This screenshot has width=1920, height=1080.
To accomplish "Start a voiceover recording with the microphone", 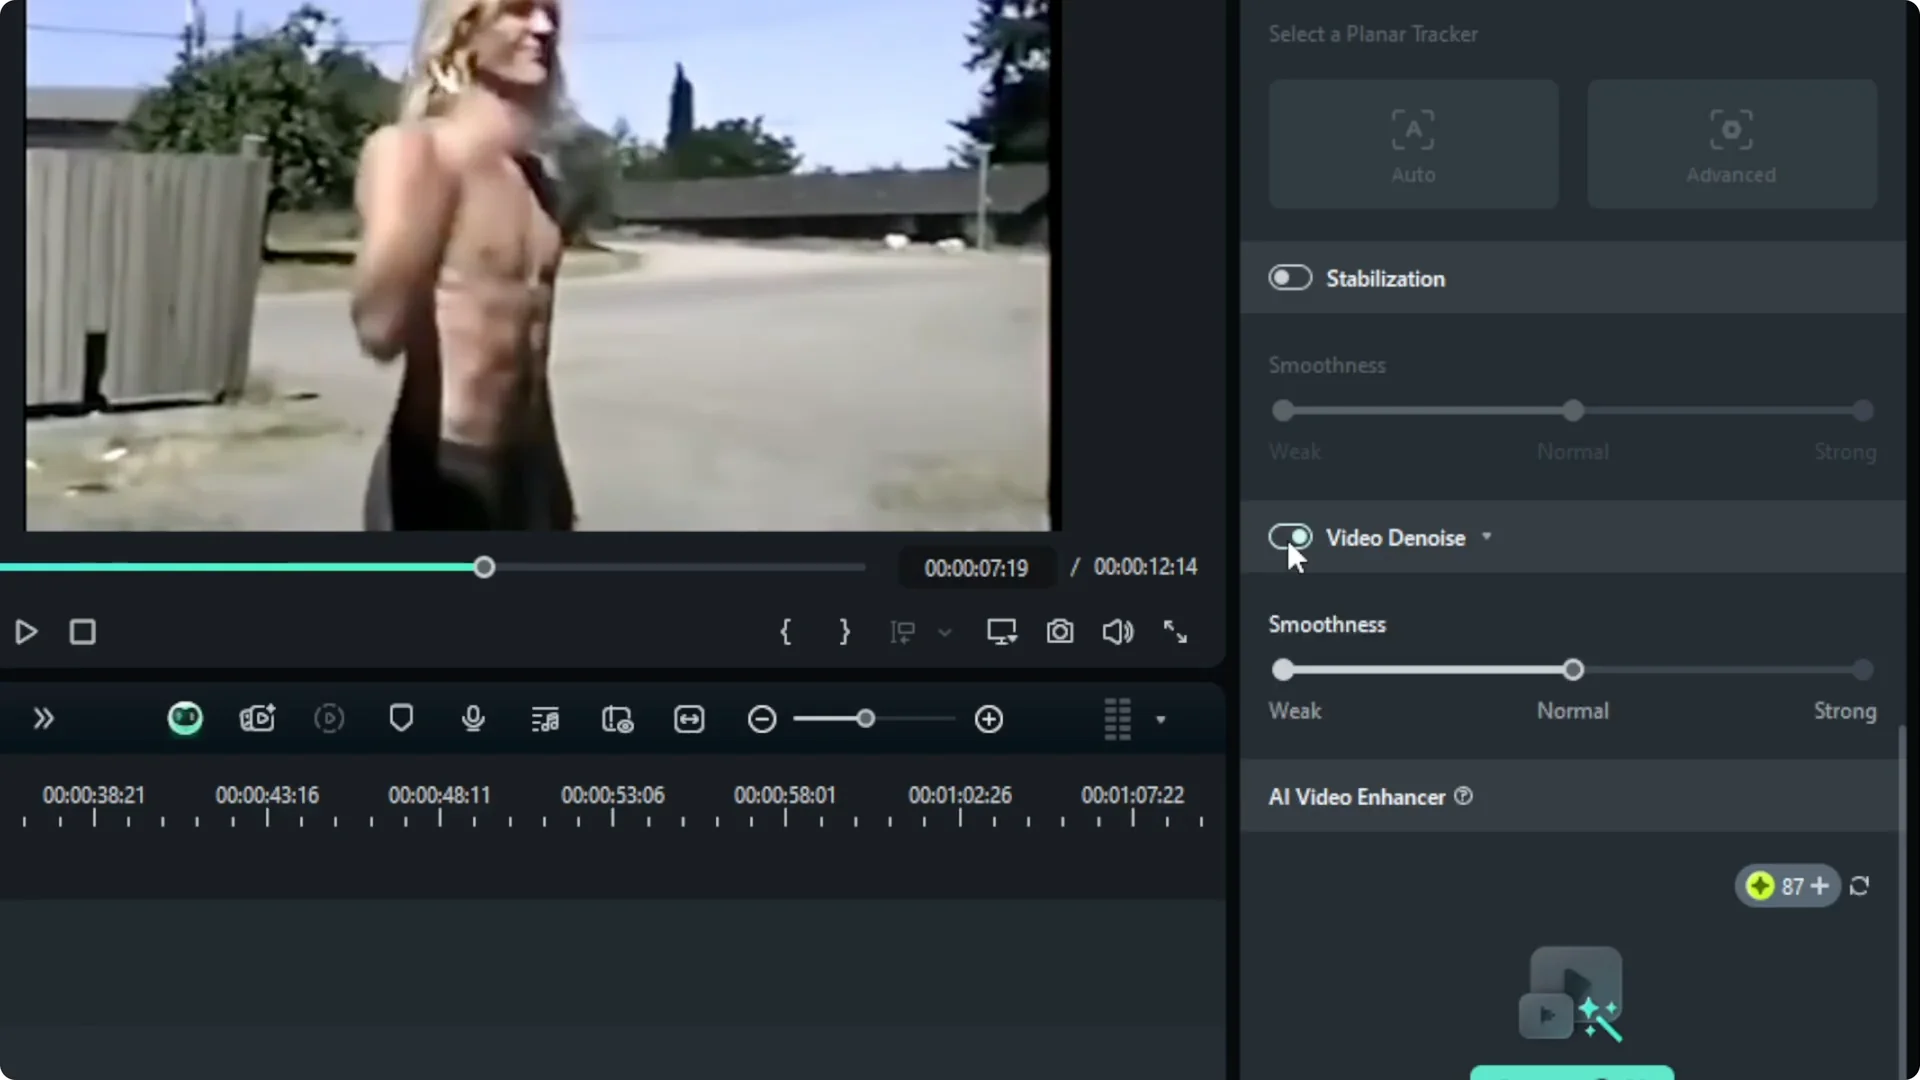I will (x=473, y=718).
